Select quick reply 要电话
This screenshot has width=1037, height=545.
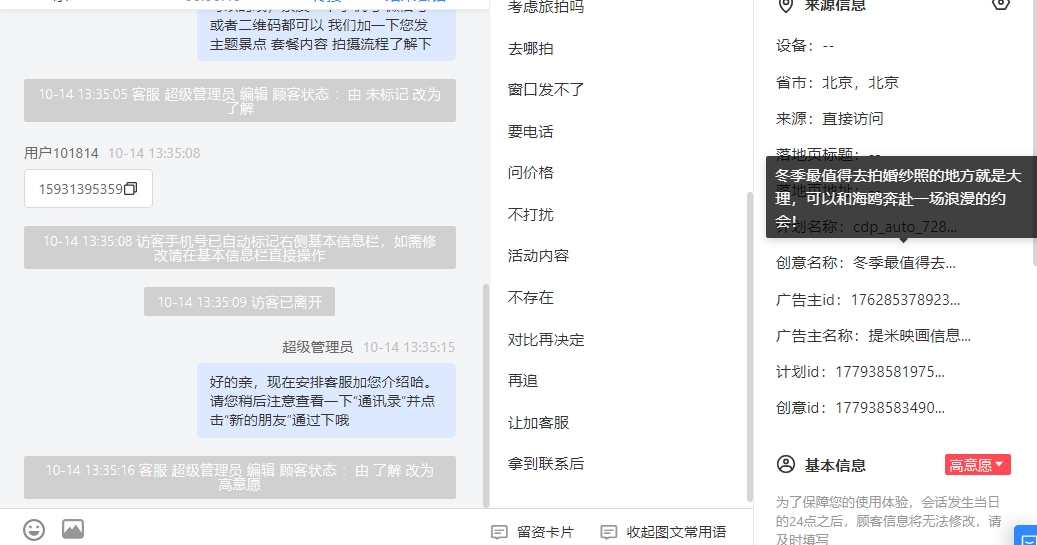(x=530, y=132)
